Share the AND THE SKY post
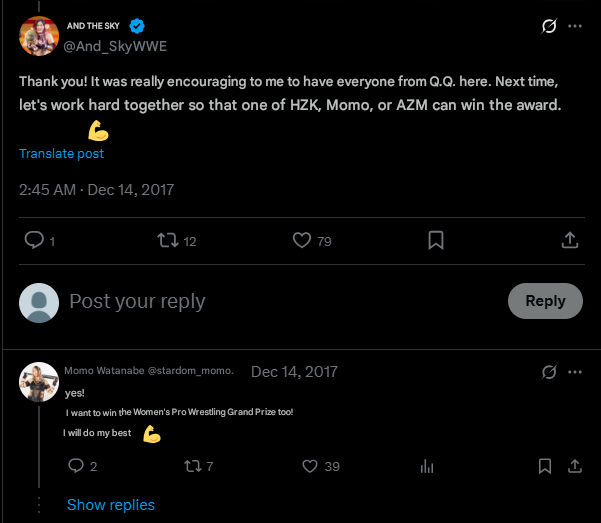 pos(569,240)
